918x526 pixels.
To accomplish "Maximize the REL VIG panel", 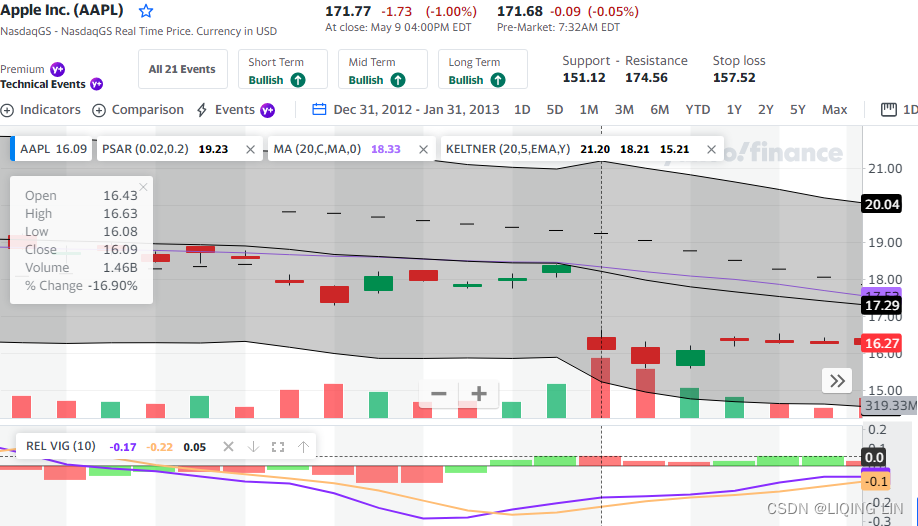I will click(x=278, y=447).
